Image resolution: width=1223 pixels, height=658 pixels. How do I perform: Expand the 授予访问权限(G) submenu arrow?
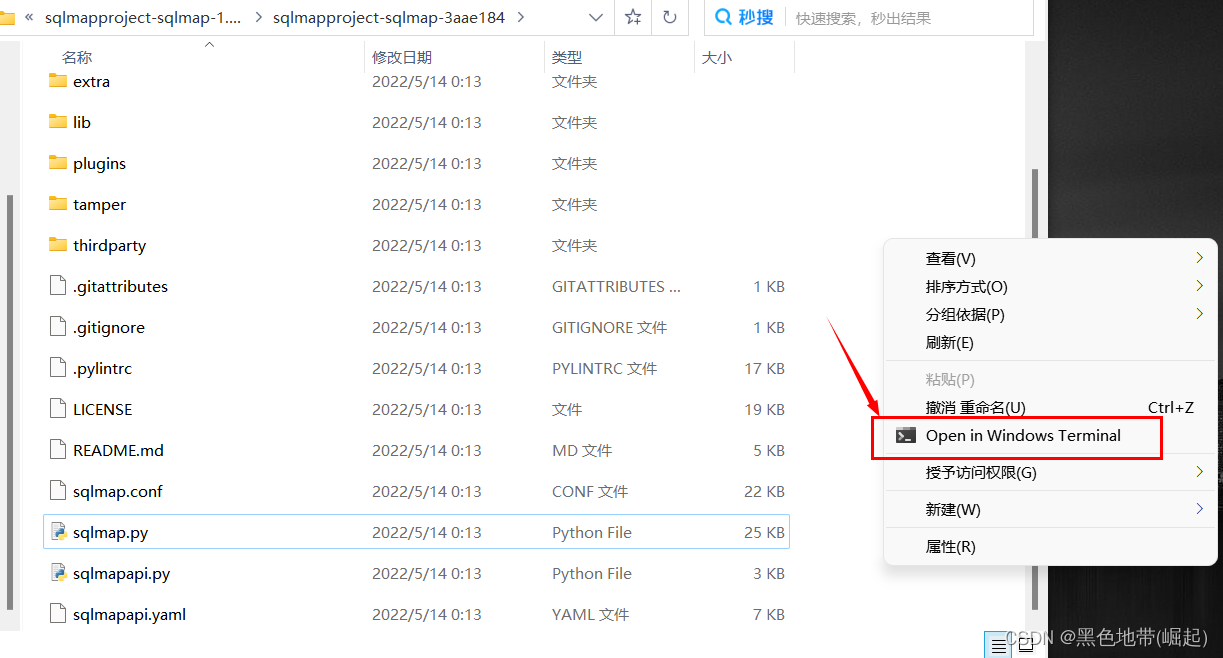[x=1199, y=472]
